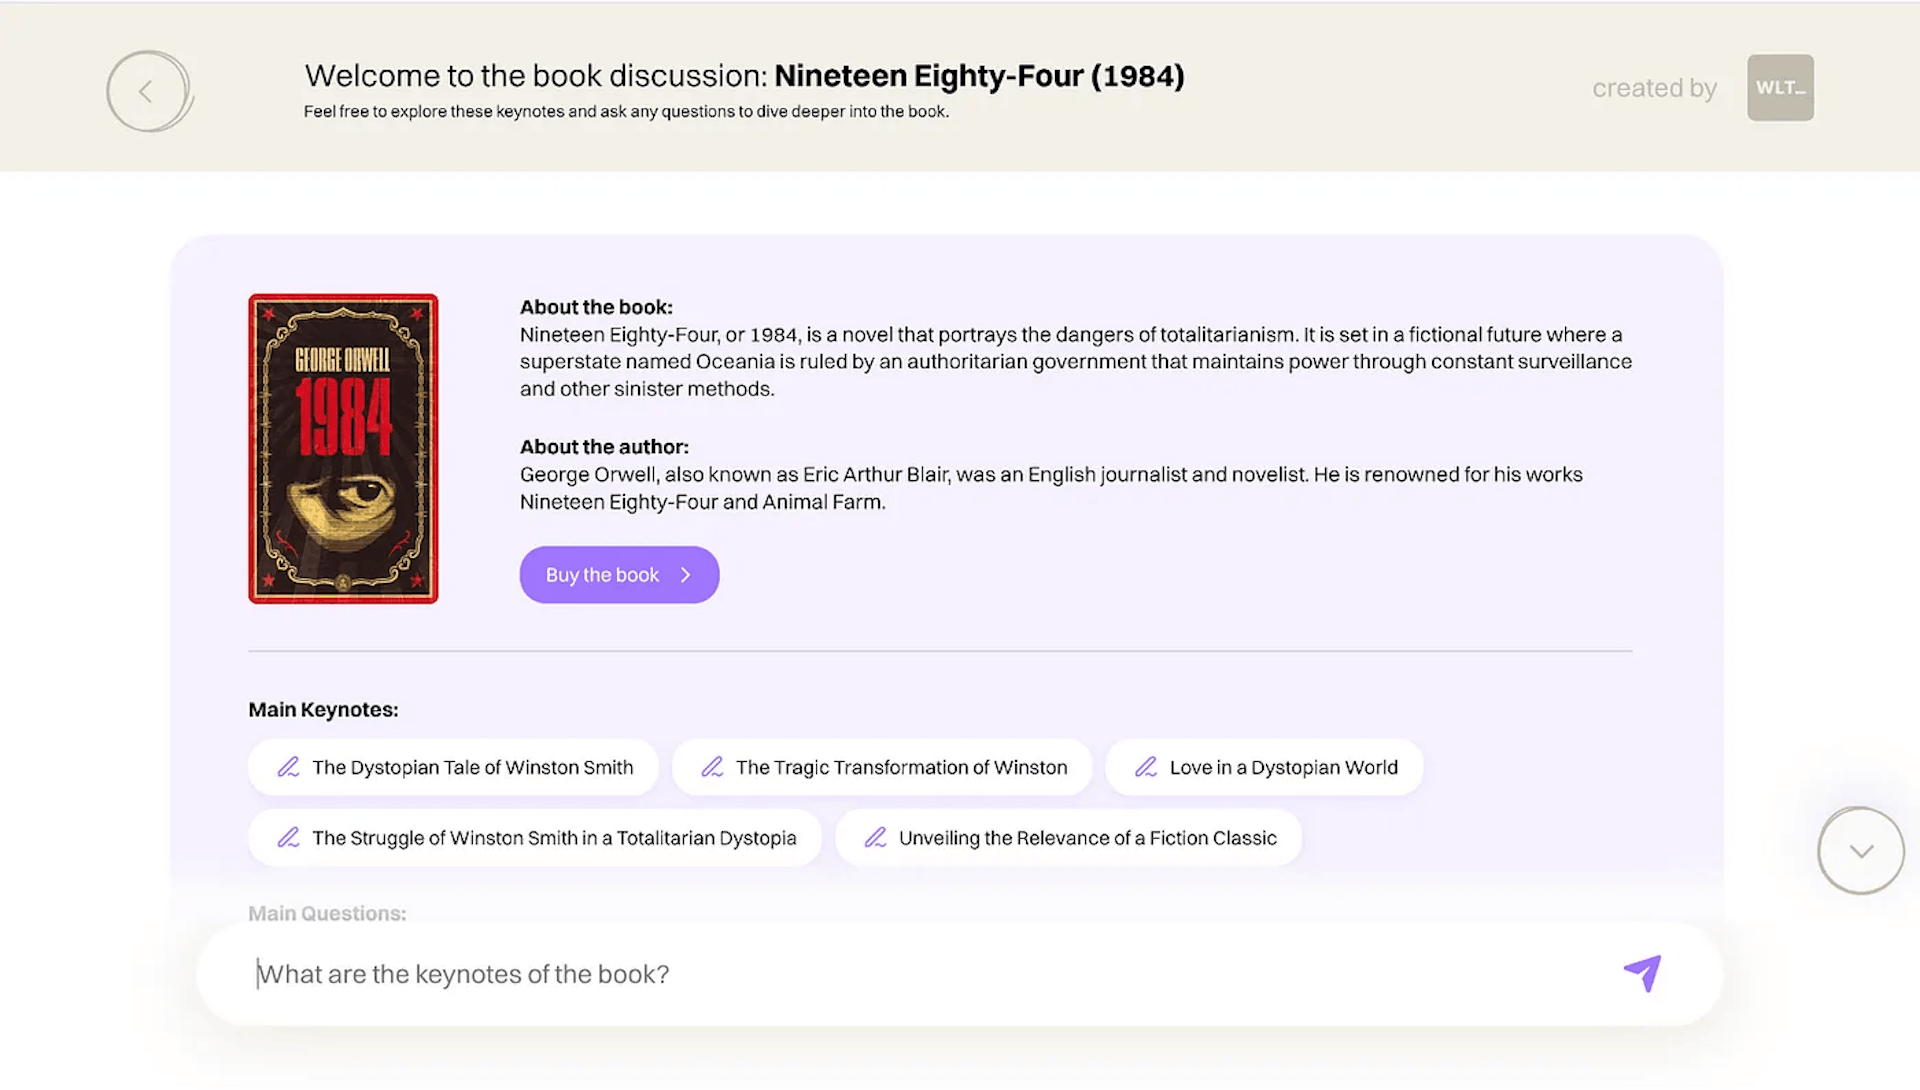Click the pen icon on 'Unveiling the Relevance' keynote
Screen dimensions: 1920x1090
(876, 838)
